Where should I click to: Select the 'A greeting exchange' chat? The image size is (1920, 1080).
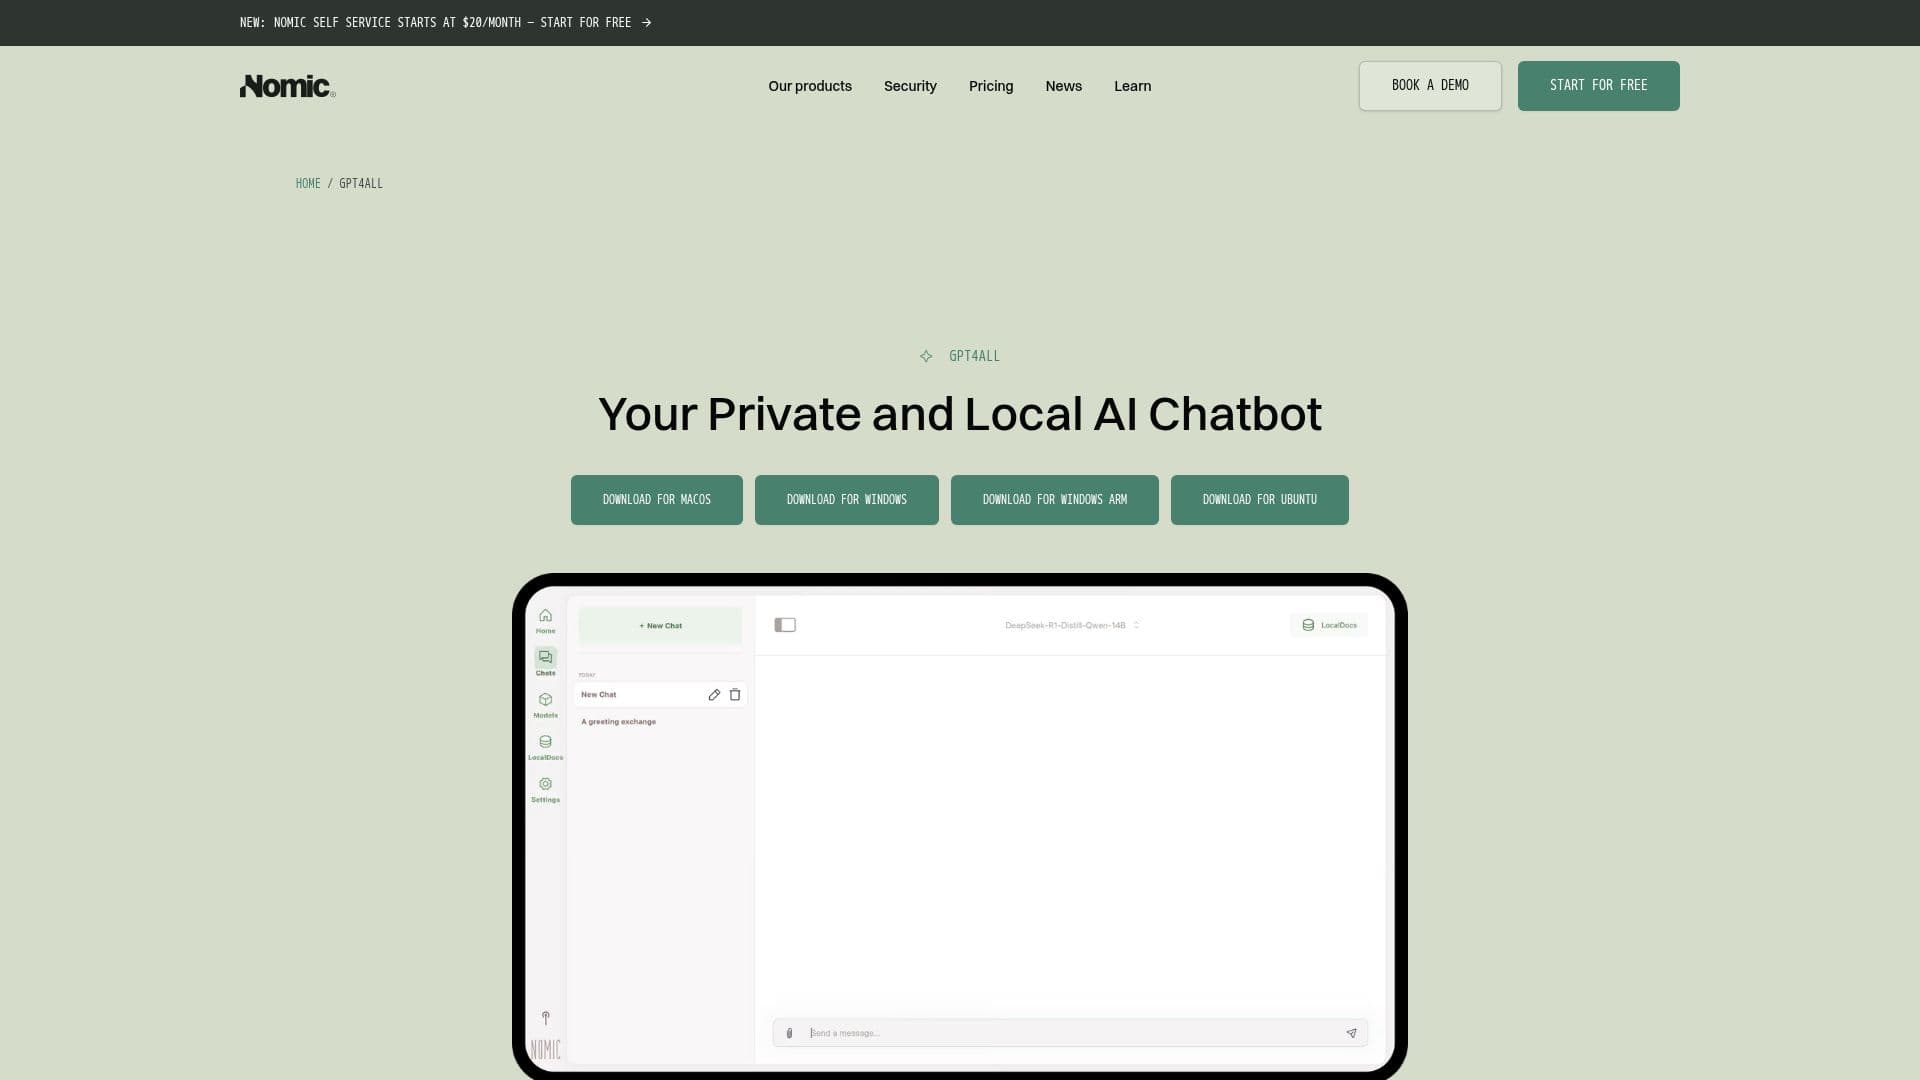point(618,722)
